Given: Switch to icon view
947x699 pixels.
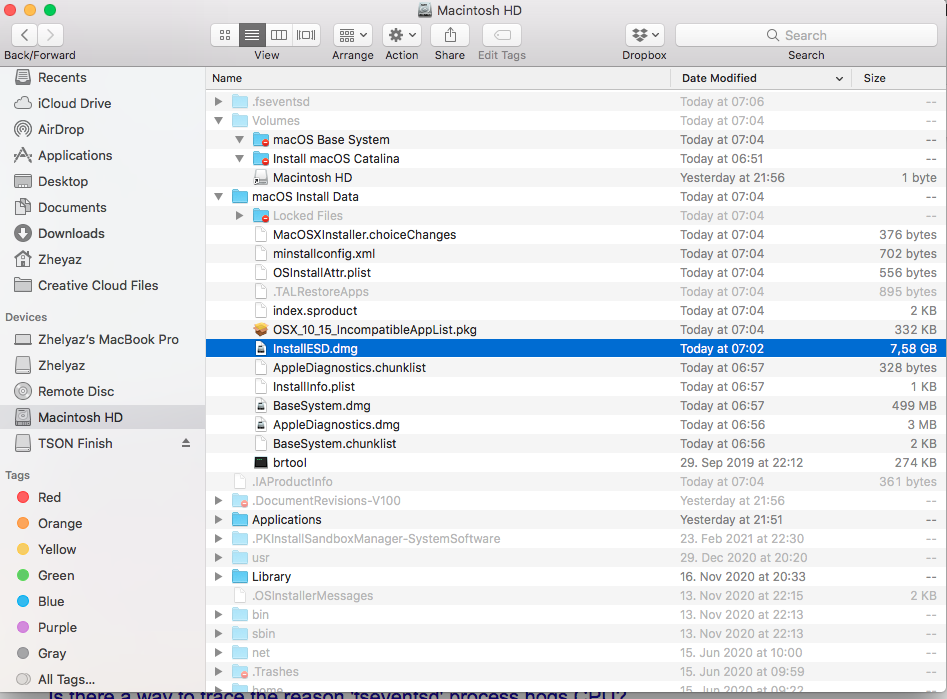Looking at the screenshot, I should pos(225,35).
